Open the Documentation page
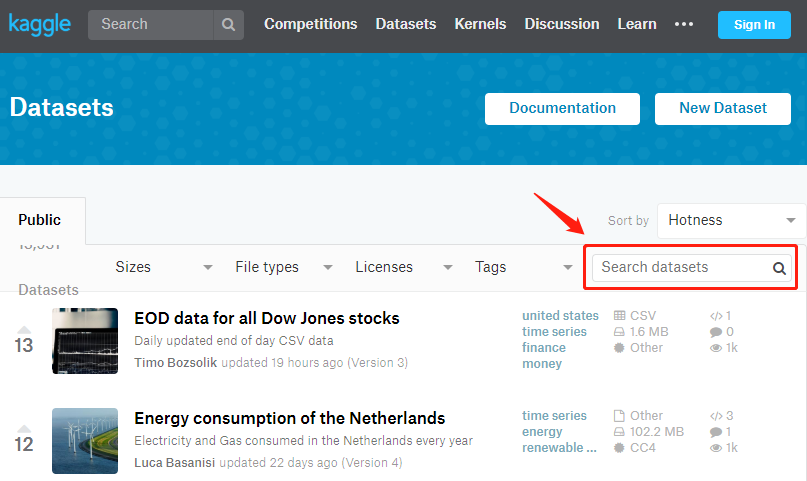The height and width of the screenshot is (481, 807). tap(562, 108)
